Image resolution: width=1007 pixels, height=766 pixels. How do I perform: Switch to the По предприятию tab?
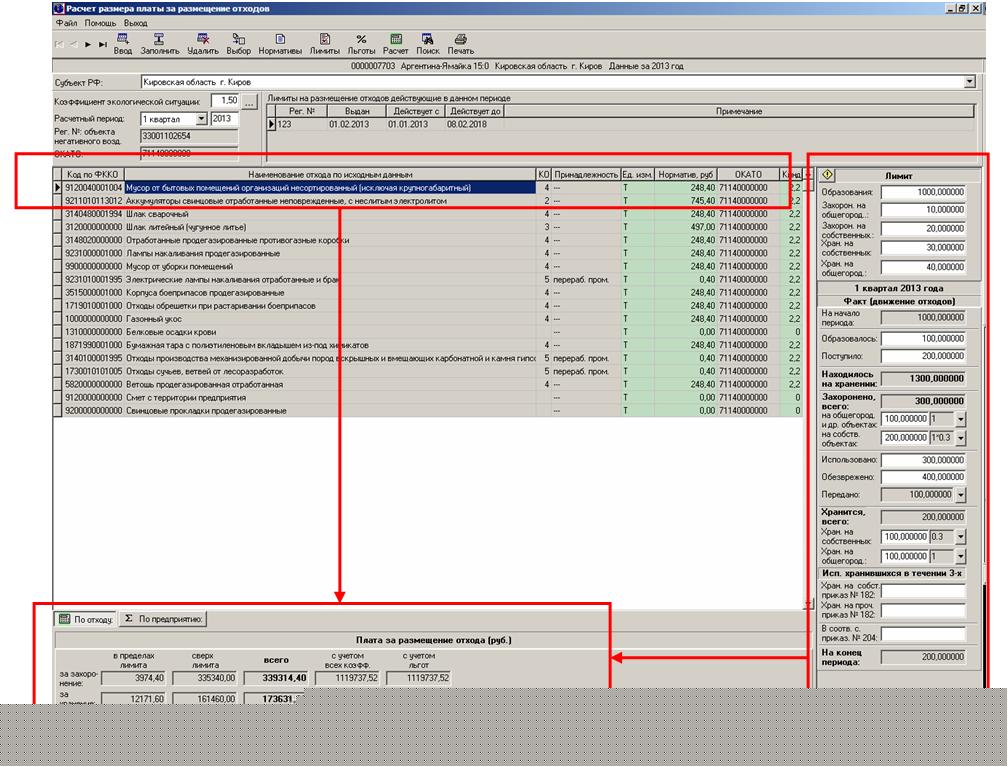coord(164,619)
